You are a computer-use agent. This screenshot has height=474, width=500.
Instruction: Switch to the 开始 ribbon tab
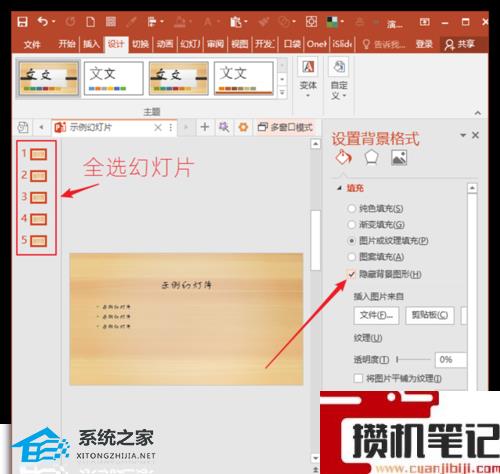(x=67, y=44)
